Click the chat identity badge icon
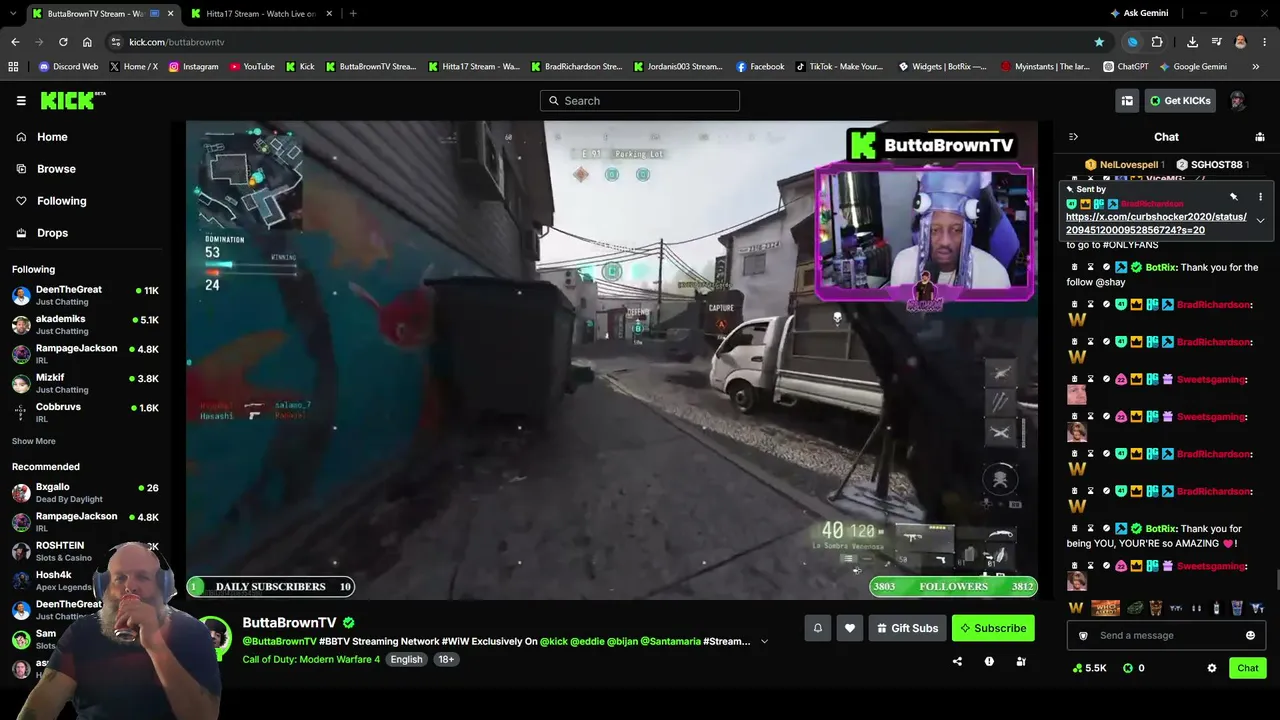The height and width of the screenshot is (720, 1280). [x=1082, y=635]
